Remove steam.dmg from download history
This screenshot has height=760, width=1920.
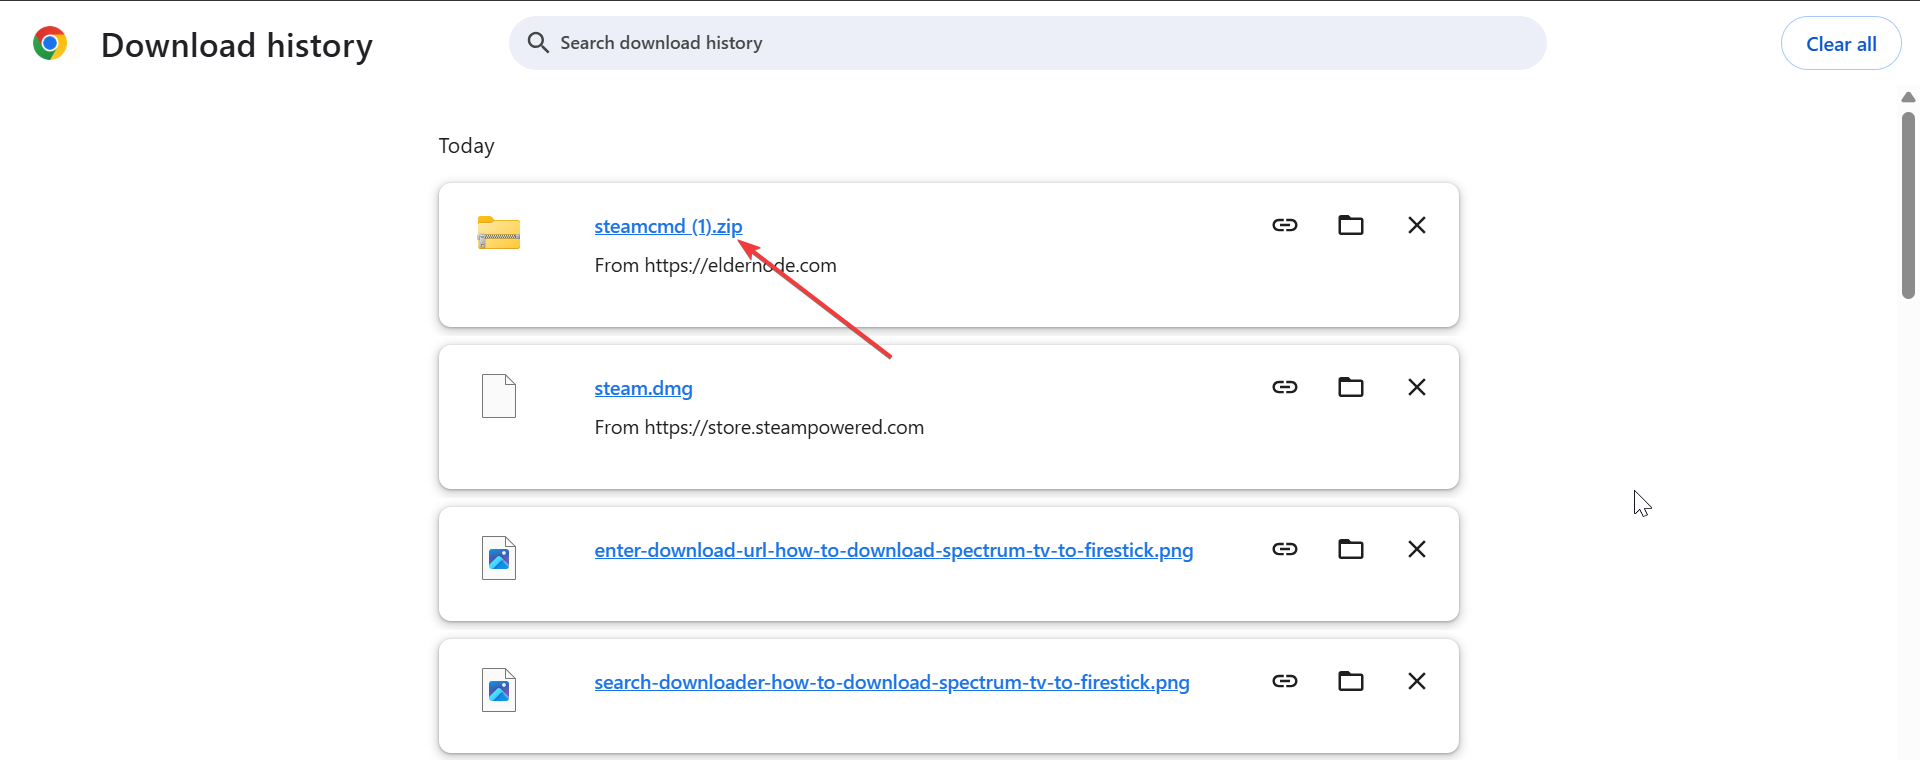tap(1416, 387)
